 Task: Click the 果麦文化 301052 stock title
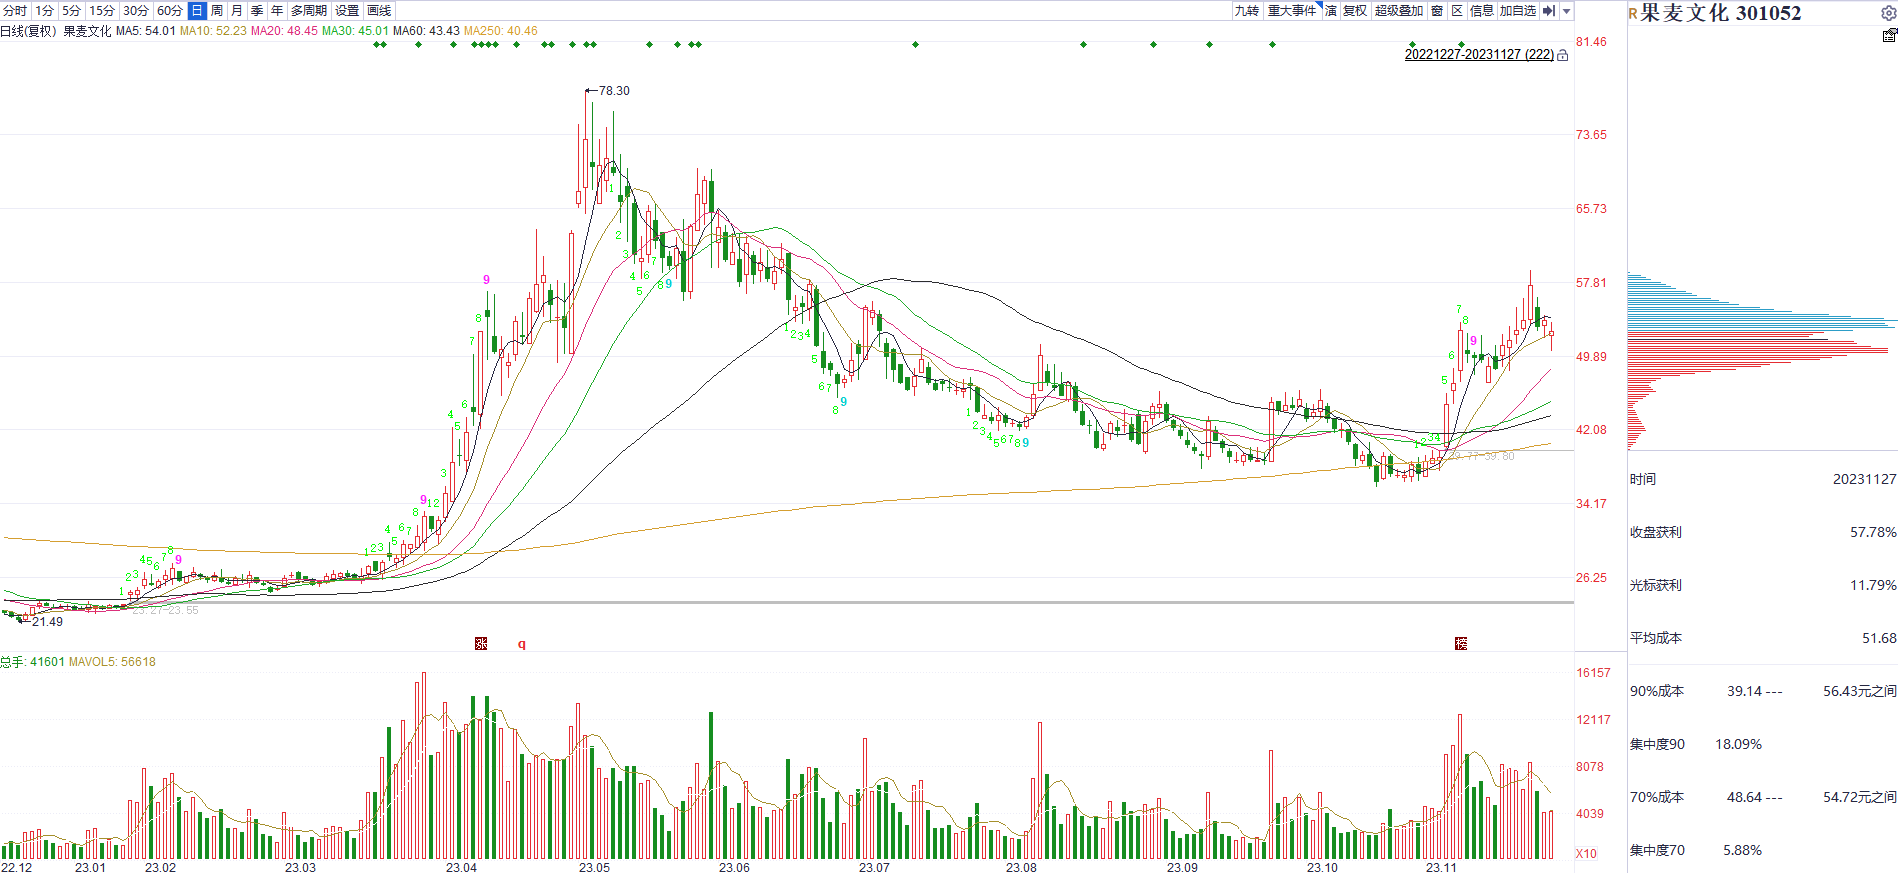point(1721,13)
